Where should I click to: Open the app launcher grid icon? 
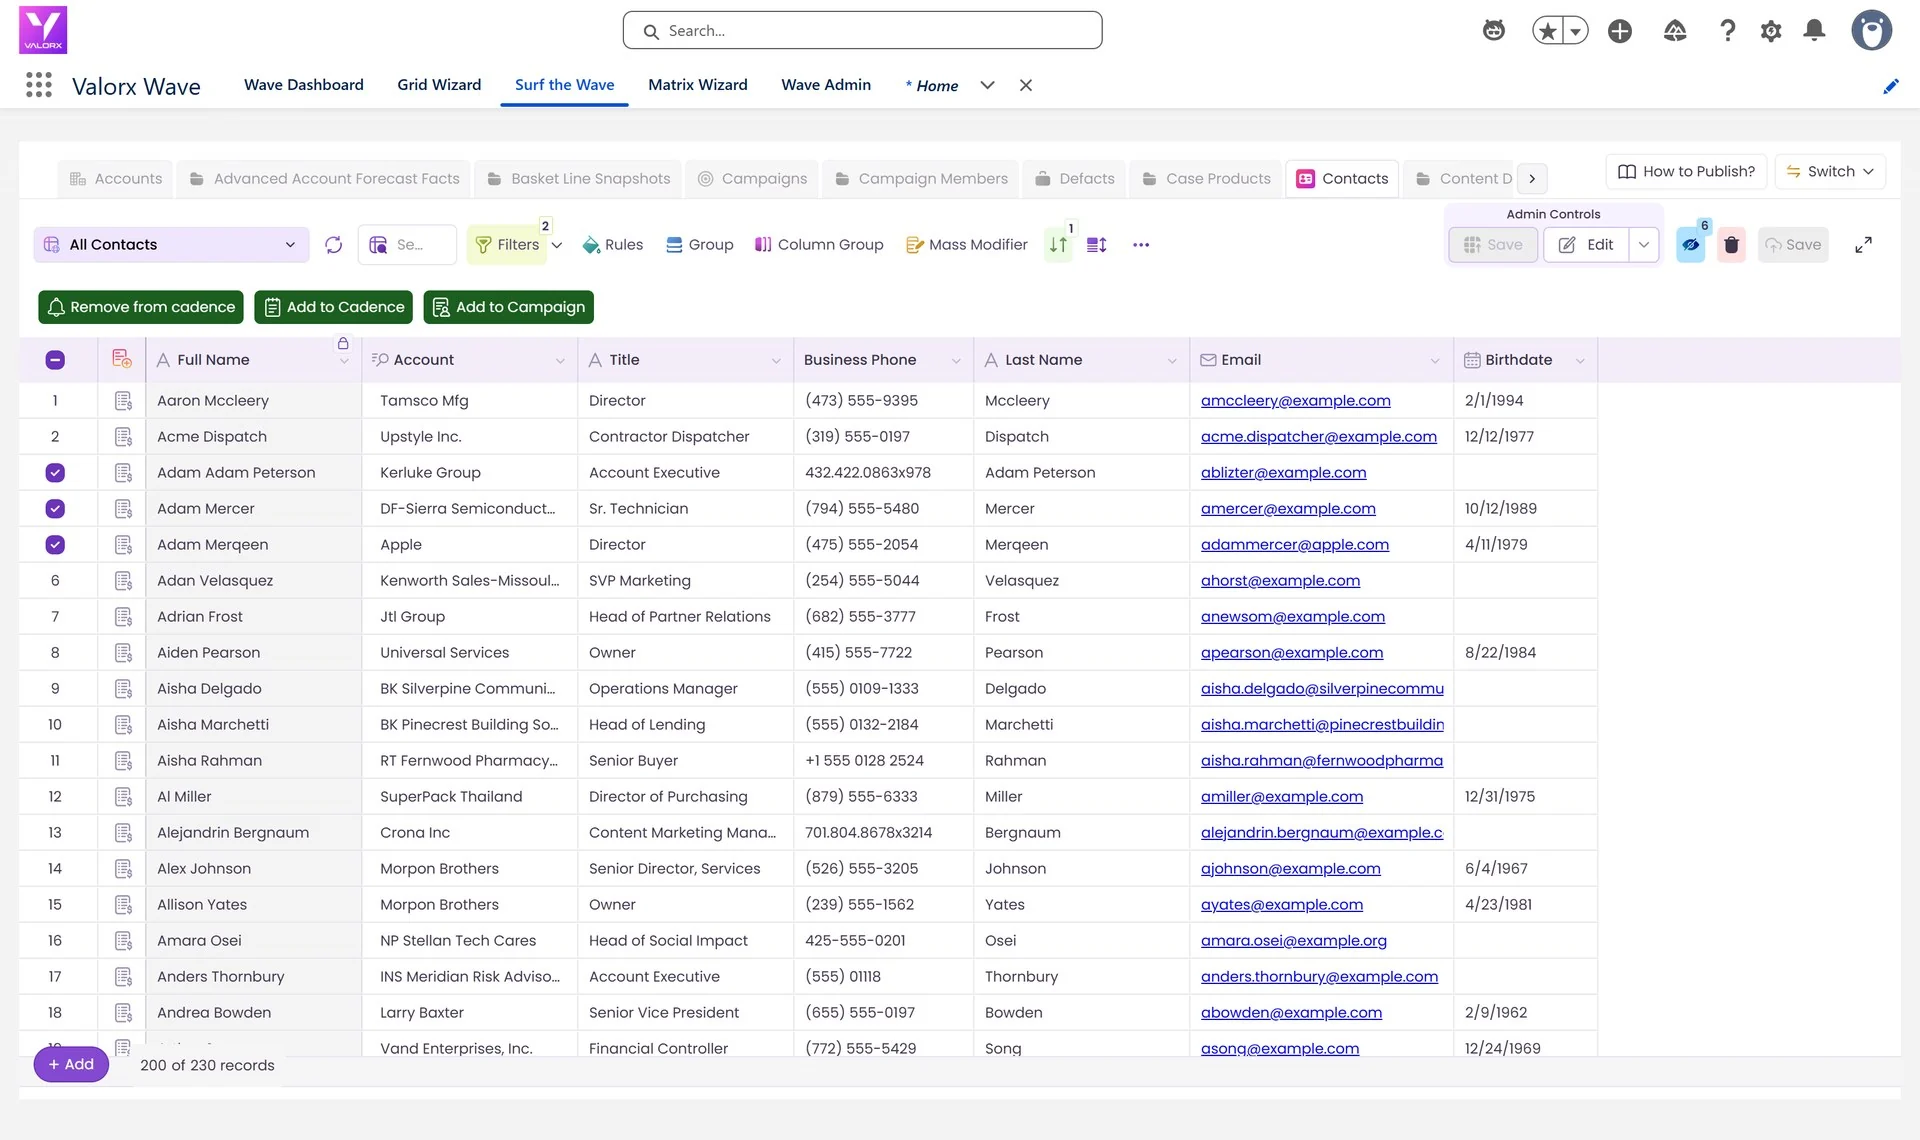[x=38, y=85]
